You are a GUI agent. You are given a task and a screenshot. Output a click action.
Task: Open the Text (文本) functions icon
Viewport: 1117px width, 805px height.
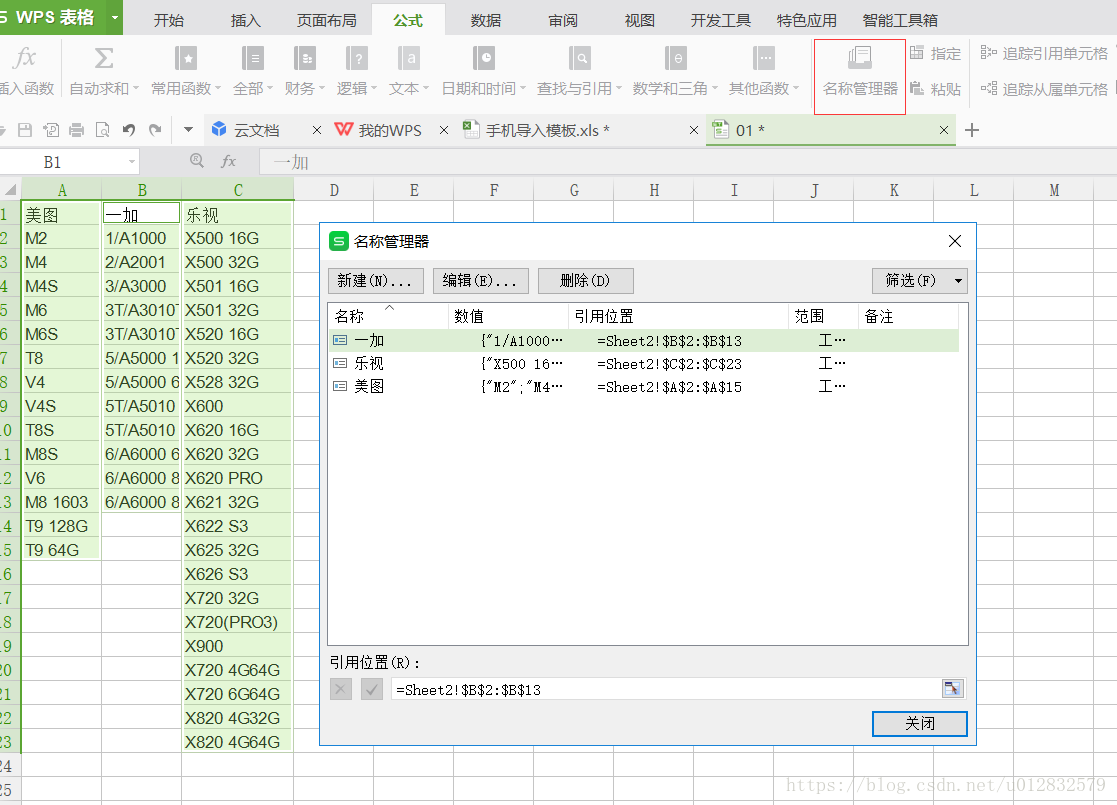click(409, 58)
